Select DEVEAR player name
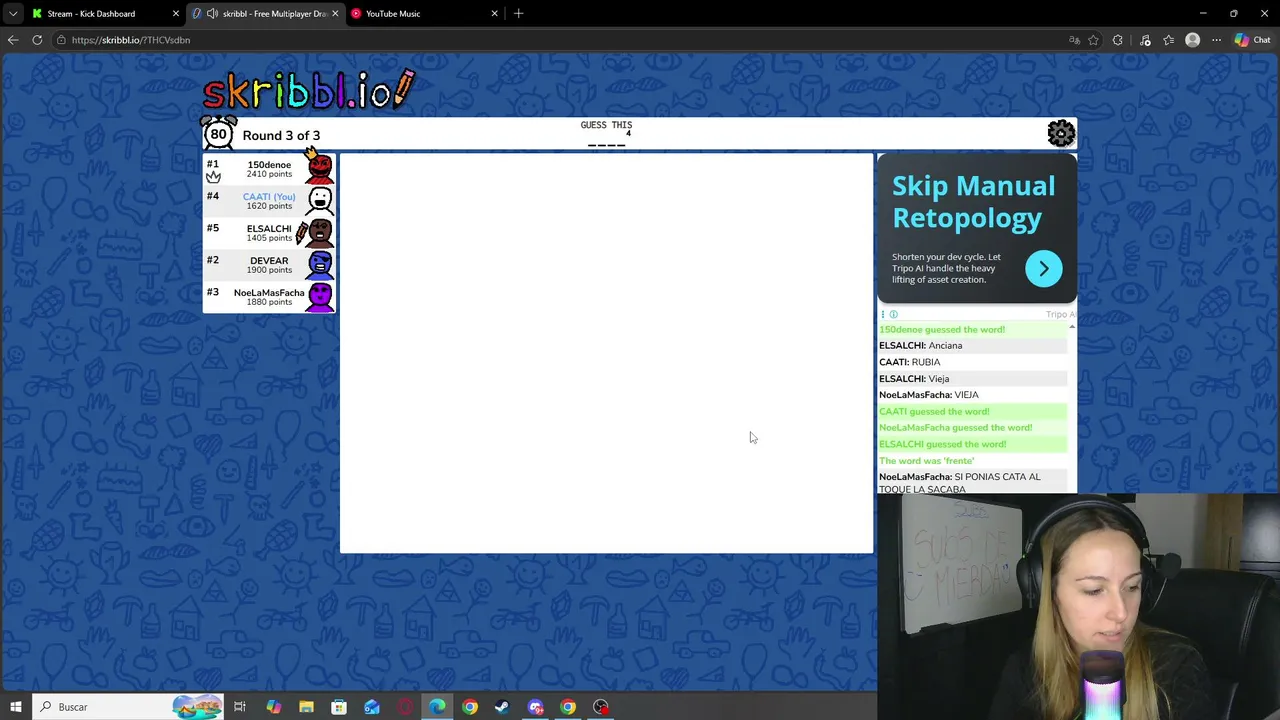The width and height of the screenshot is (1280, 720). coord(269,261)
